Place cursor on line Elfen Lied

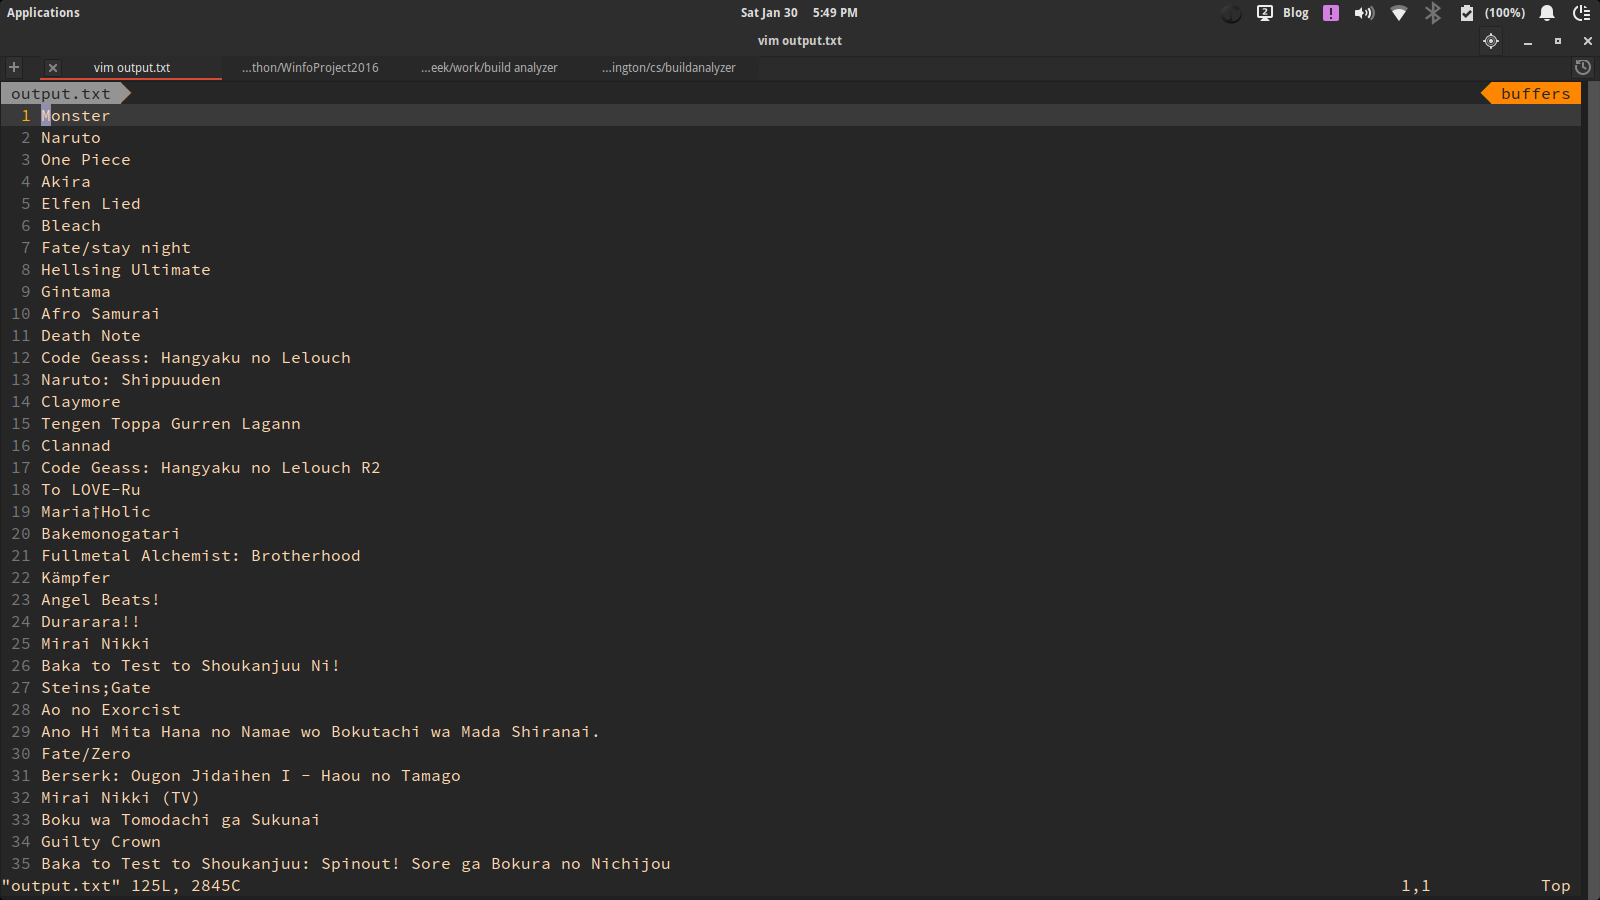click(x=91, y=204)
